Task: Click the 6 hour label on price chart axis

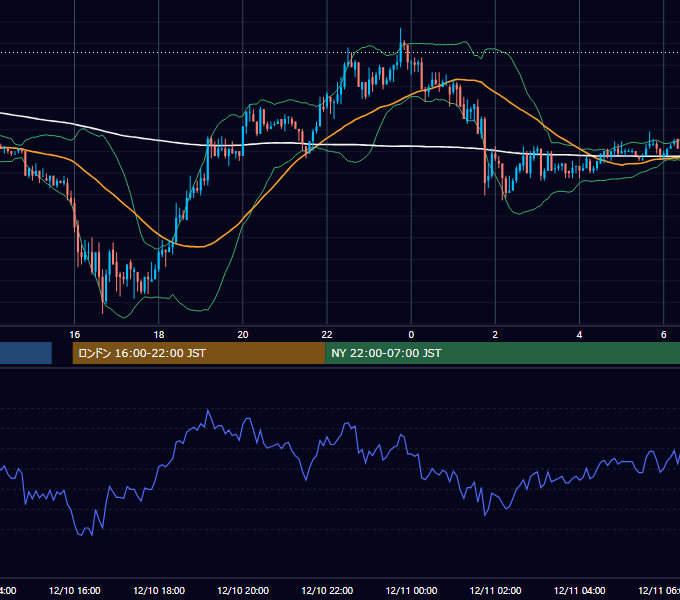Action: pos(664,334)
